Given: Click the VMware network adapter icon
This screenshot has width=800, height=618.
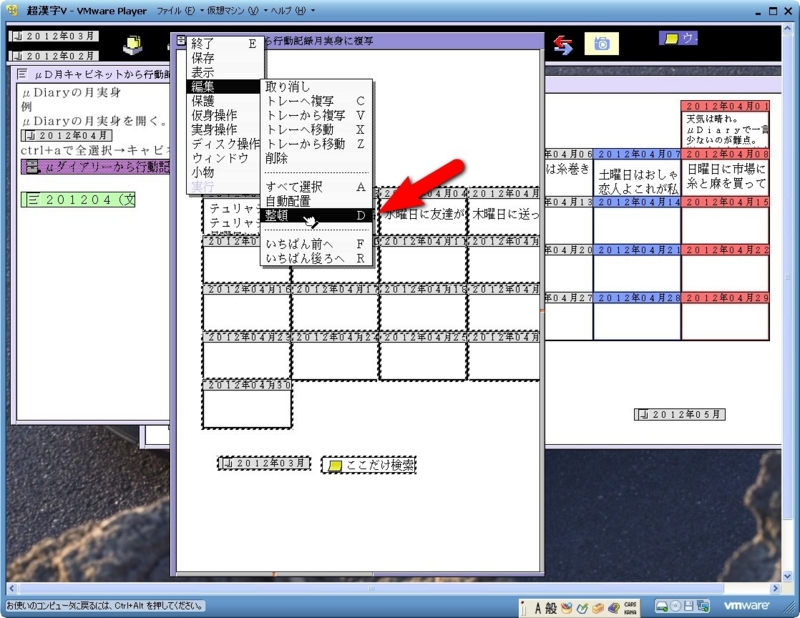Looking at the screenshot, I should pyautogui.click(x=703, y=606).
